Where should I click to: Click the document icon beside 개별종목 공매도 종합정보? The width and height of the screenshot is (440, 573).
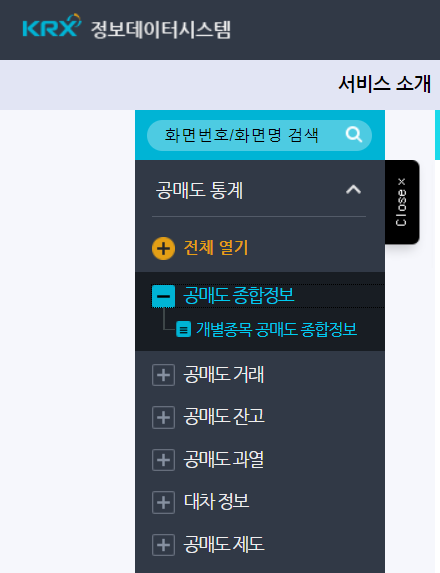183,329
